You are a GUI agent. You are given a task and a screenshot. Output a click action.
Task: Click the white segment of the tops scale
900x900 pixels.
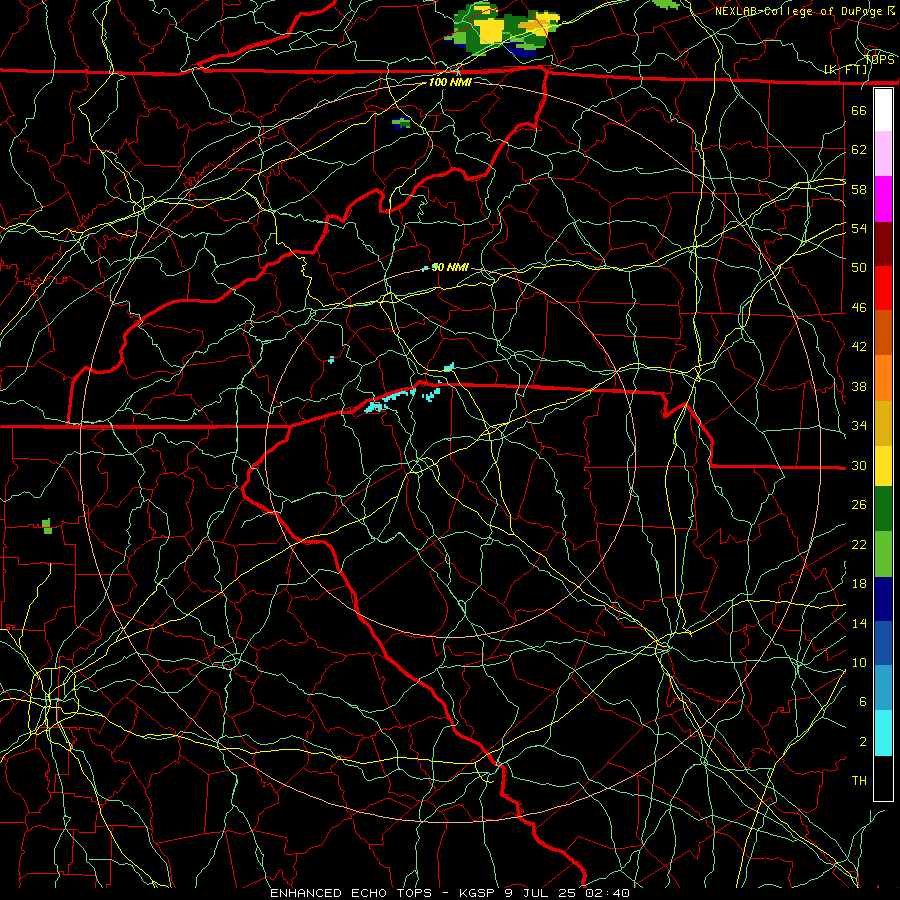[x=883, y=110]
